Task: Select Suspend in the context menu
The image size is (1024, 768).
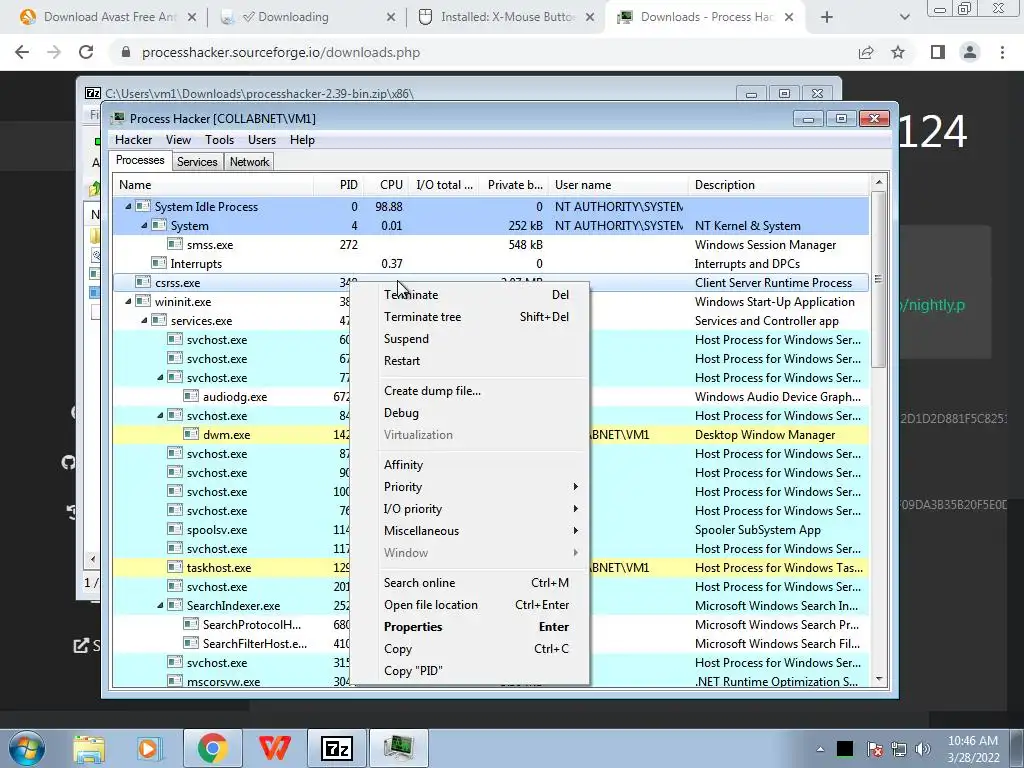Action: click(x=481, y=338)
